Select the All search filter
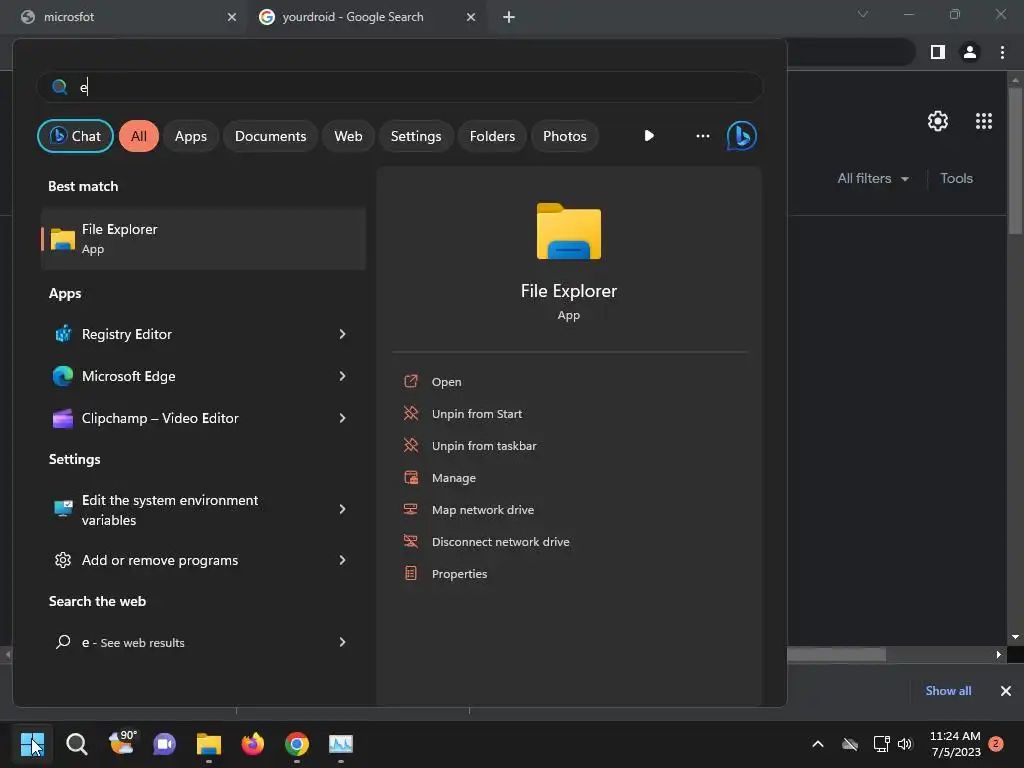This screenshot has height=768, width=1024. 138,136
